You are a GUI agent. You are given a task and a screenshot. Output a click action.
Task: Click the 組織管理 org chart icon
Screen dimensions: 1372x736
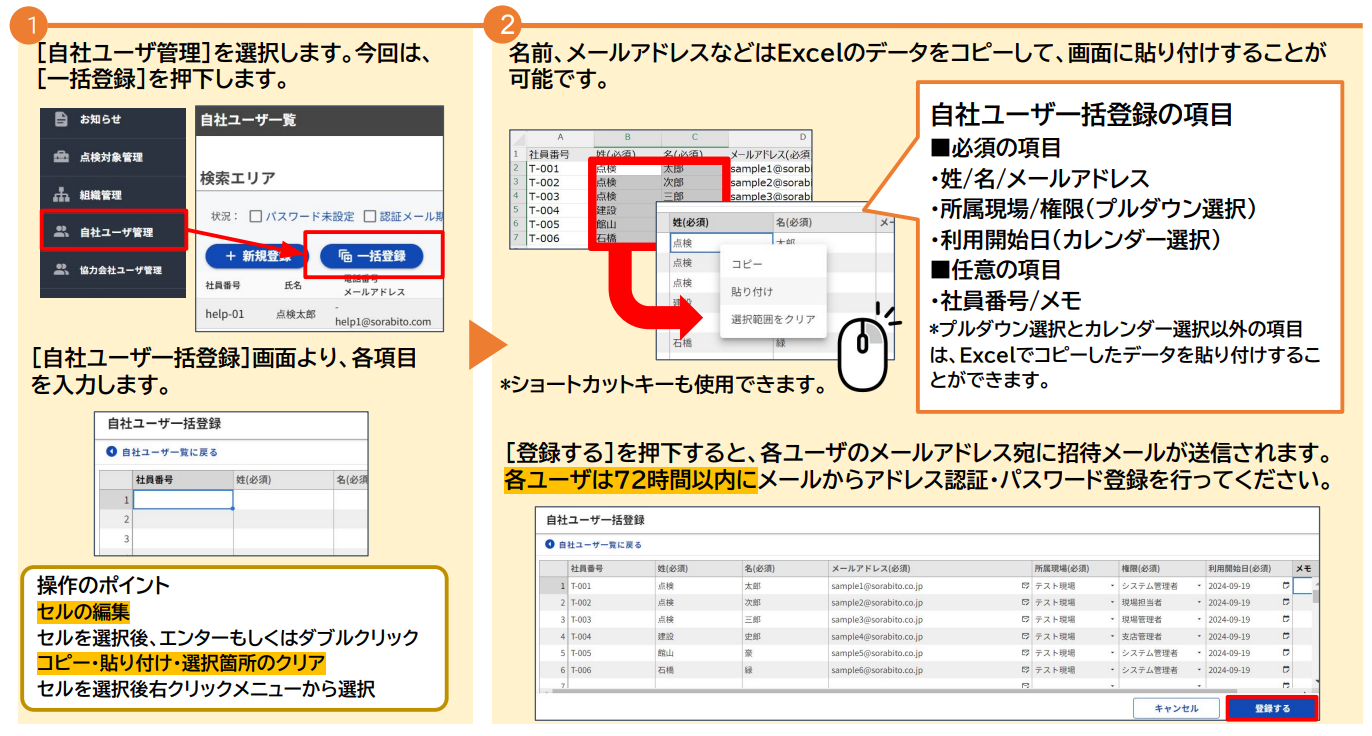(62, 194)
